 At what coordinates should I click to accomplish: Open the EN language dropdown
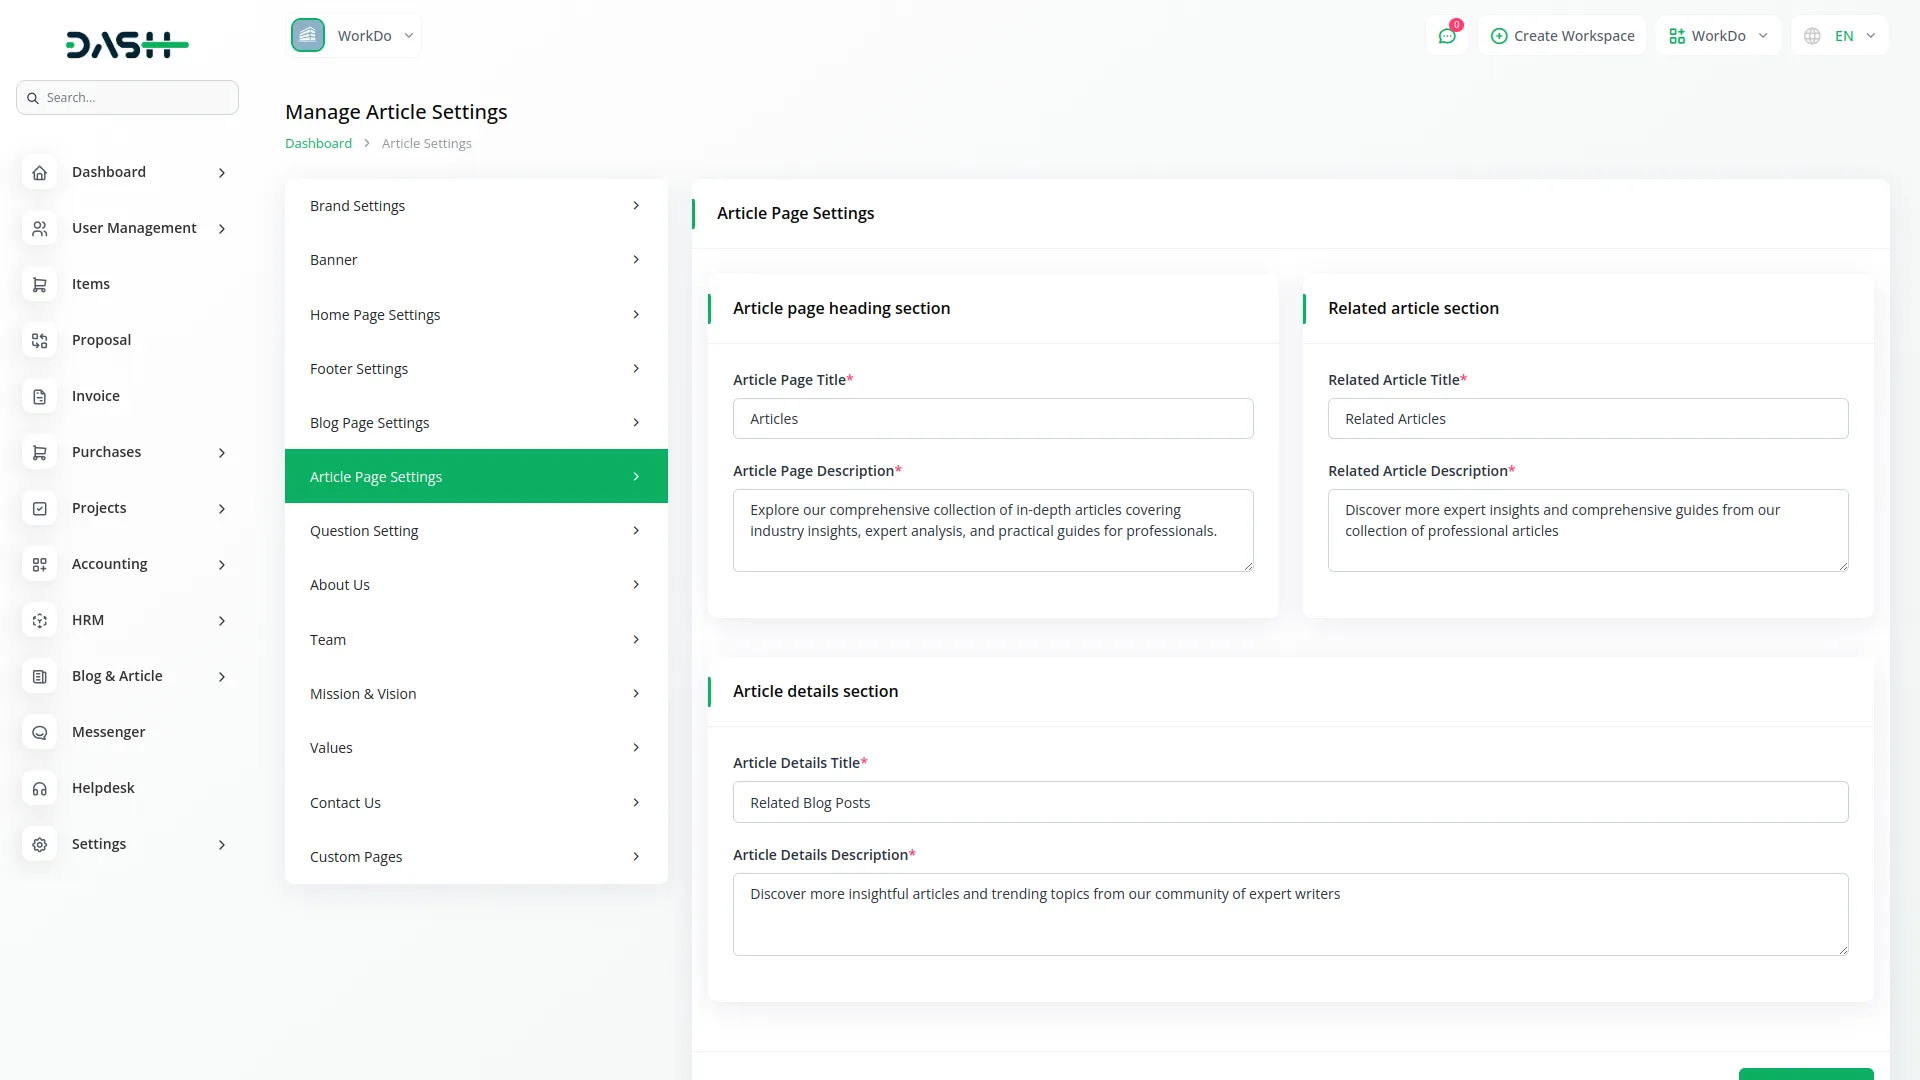tap(1841, 36)
